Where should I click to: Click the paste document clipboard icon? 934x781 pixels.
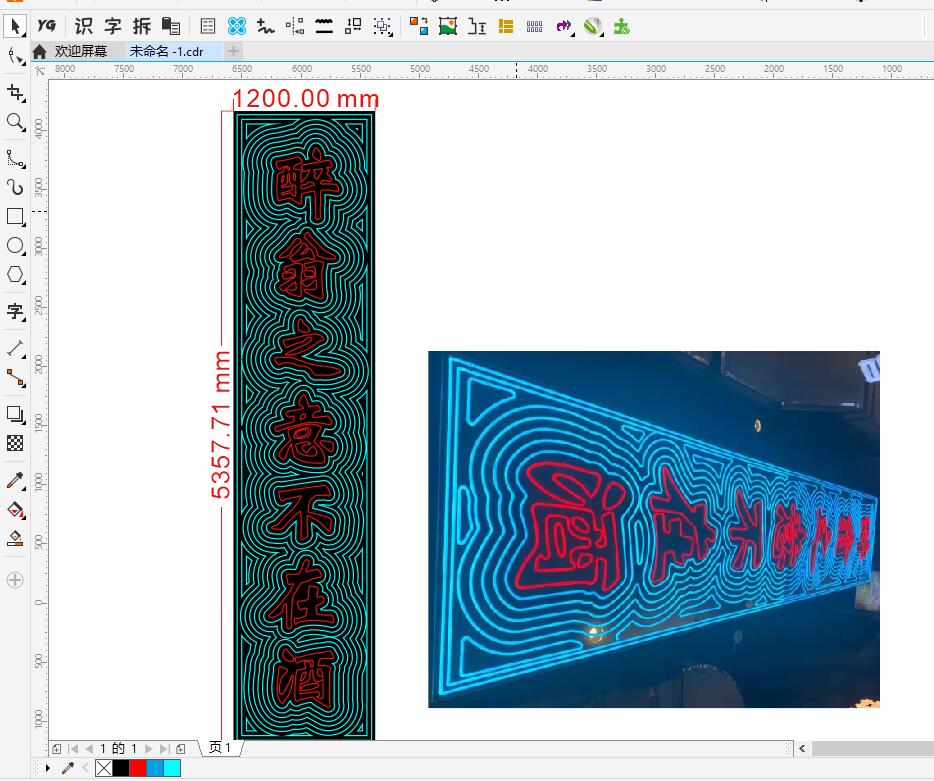tap(171, 26)
